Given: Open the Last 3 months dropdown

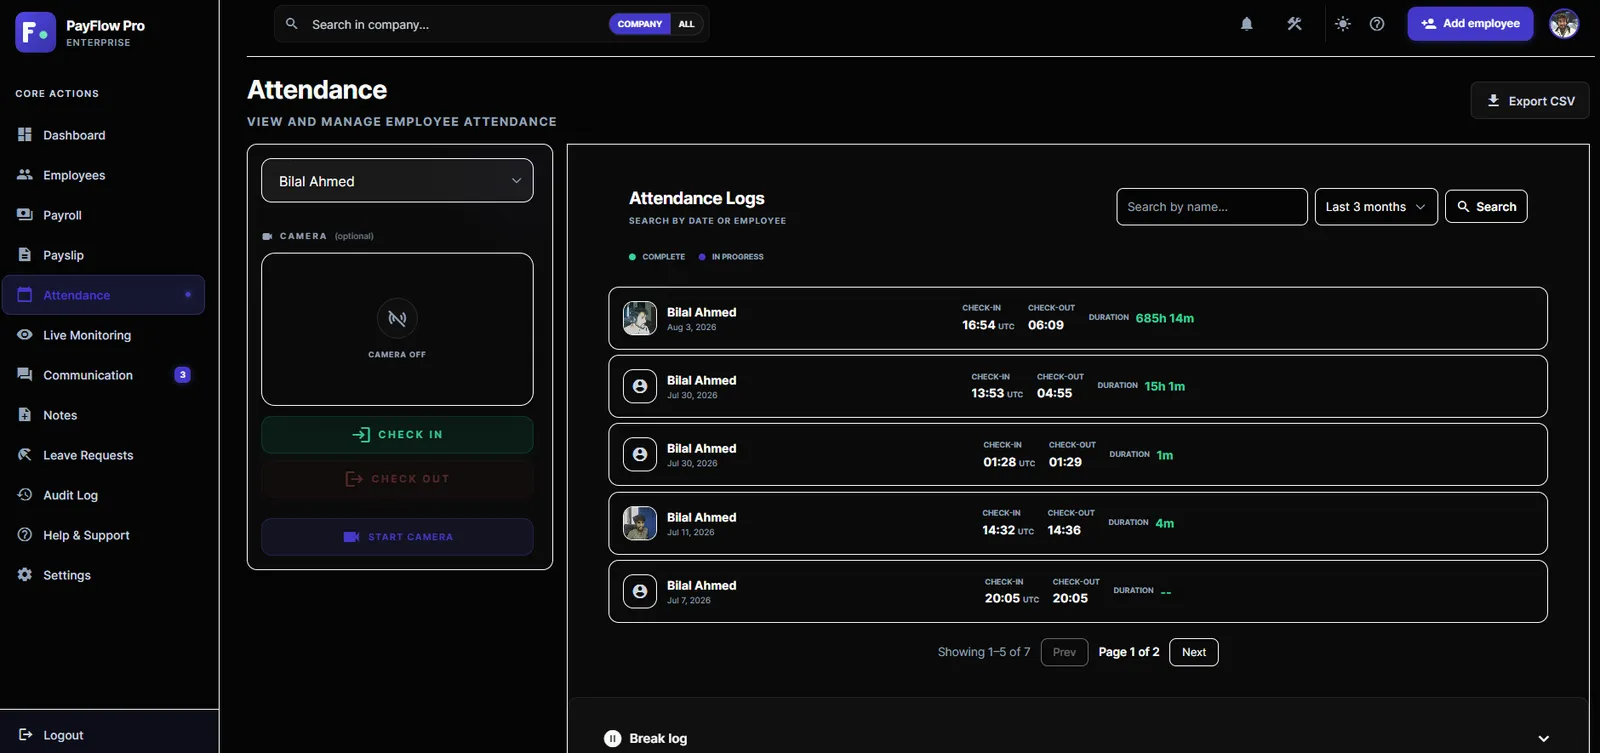Looking at the screenshot, I should point(1376,207).
